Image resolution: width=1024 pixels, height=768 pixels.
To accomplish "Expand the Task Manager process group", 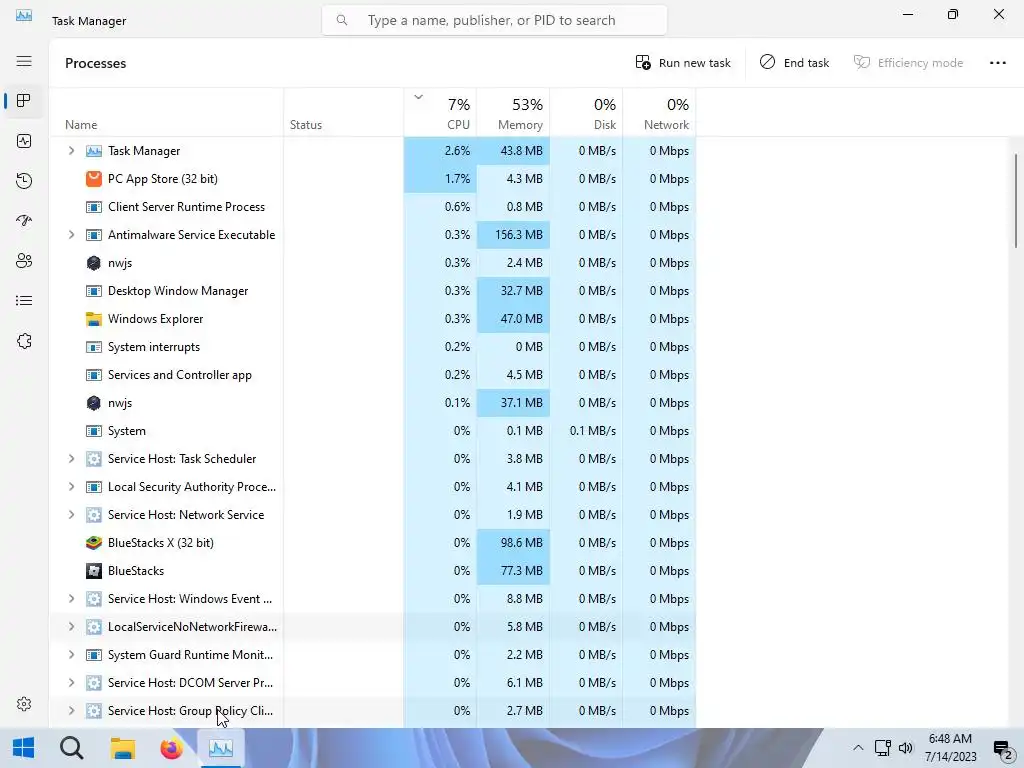I will pos(71,151).
